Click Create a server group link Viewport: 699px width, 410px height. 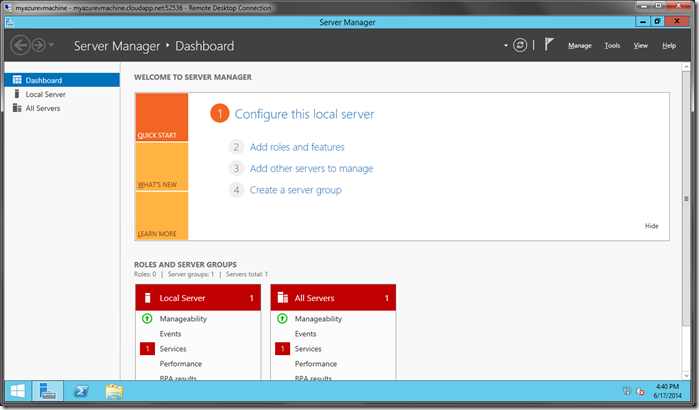coord(296,190)
